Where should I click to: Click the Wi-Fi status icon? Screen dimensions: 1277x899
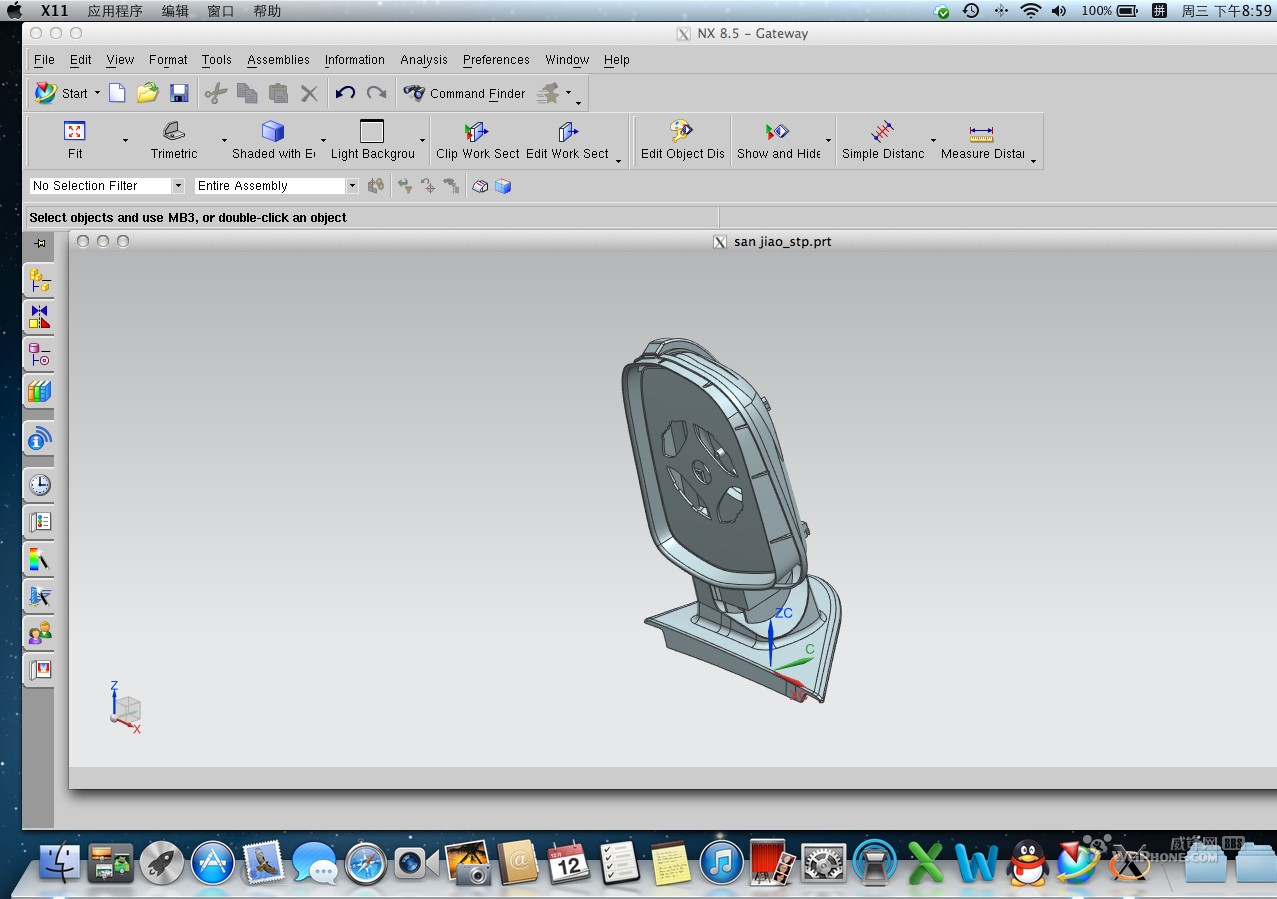[1031, 11]
